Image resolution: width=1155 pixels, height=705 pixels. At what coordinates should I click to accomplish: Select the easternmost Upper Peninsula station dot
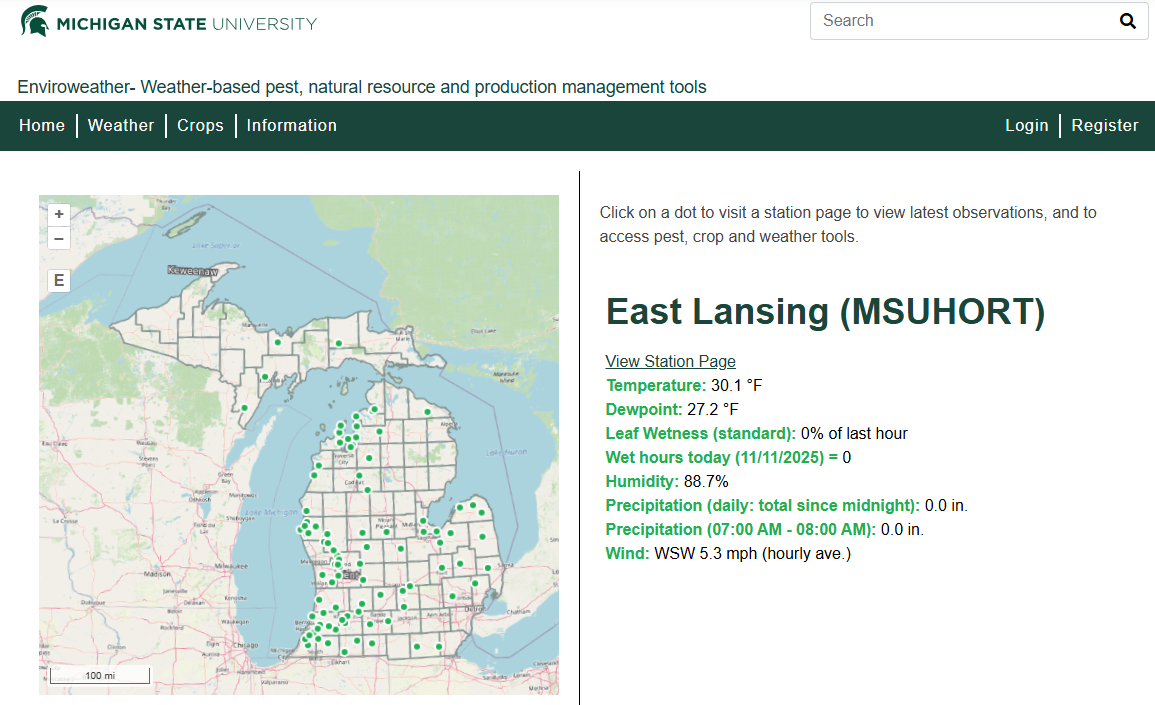[338, 343]
